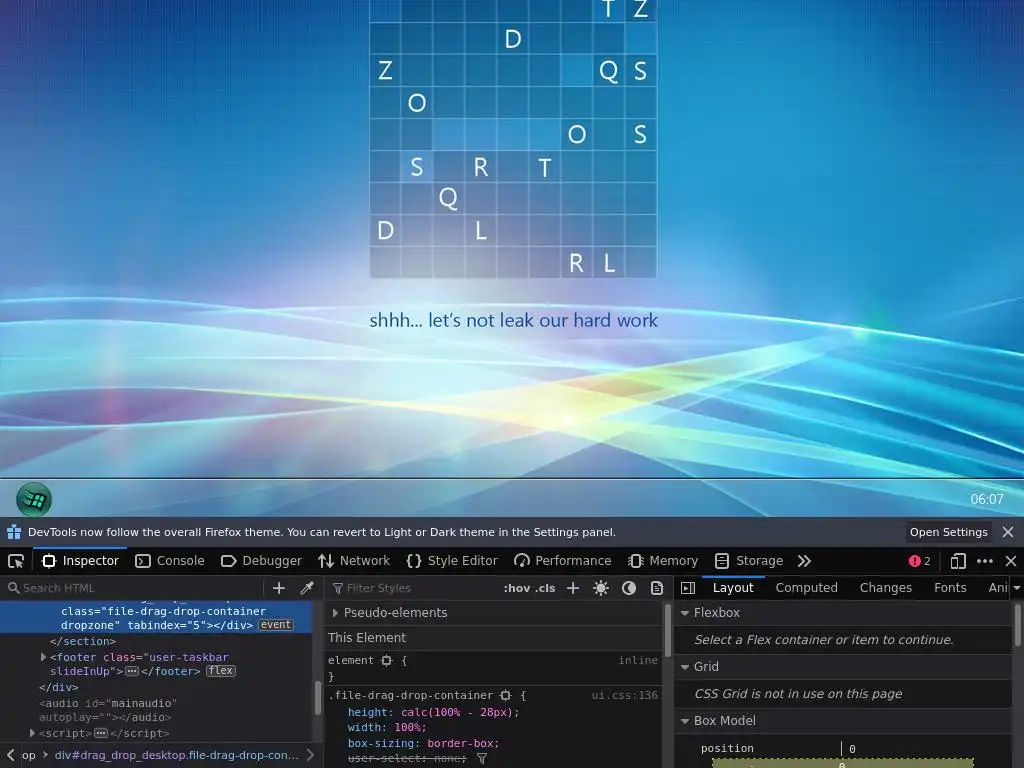Click the event badge on the div
This screenshot has width=1024, height=768.
point(276,625)
